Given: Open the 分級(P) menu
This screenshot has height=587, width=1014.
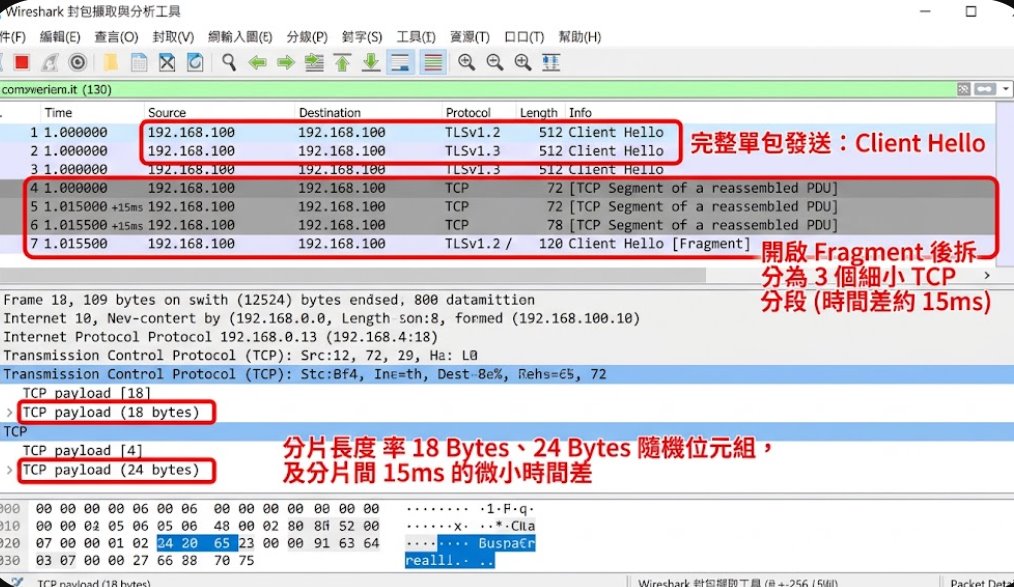Looking at the screenshot, I should click(x=307, y=37).
